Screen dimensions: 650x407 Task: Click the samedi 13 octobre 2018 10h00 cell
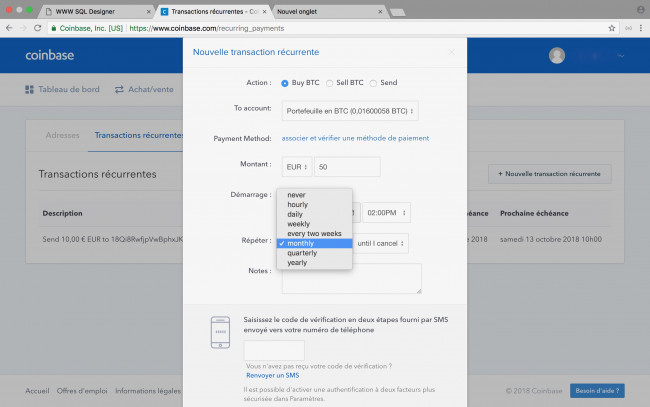click(551, 240)
